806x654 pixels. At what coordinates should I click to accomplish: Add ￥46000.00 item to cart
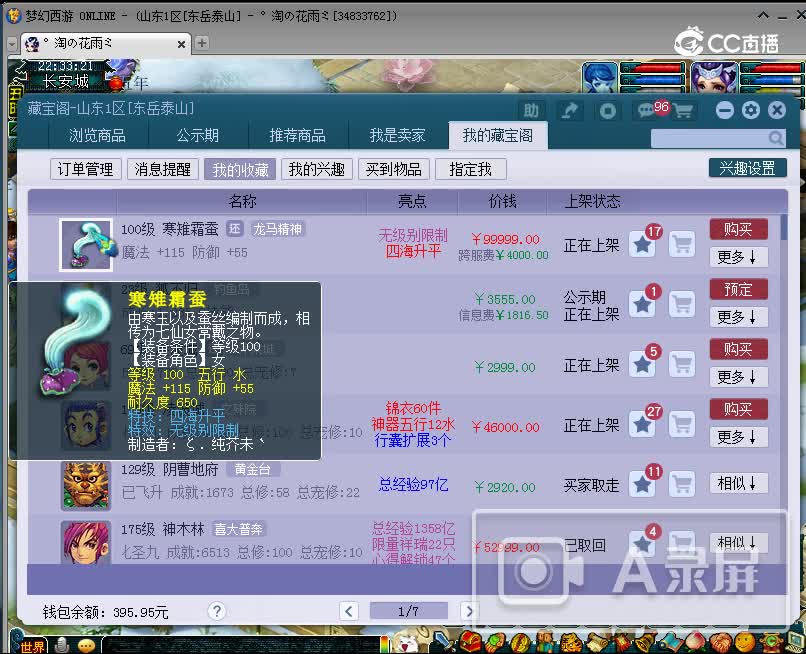tap(682, 425)
